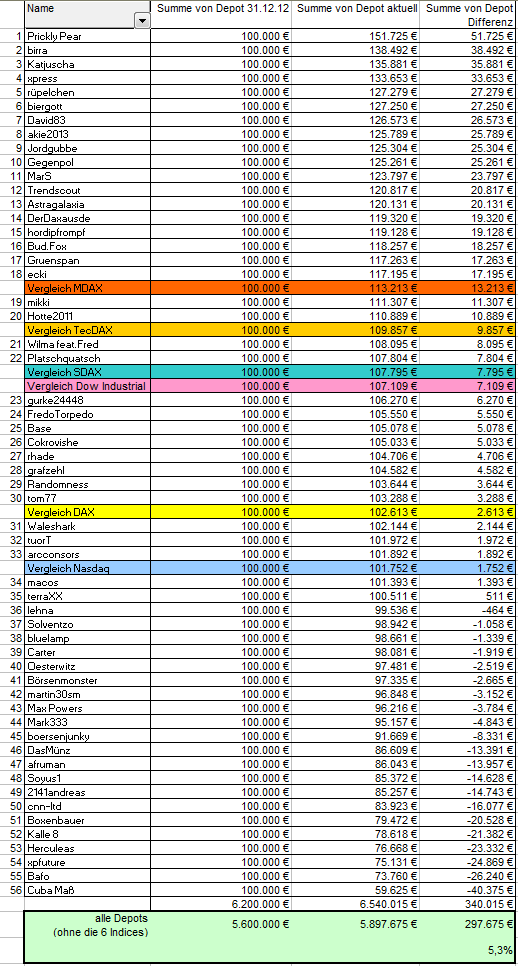Select the cell 'Börsenmonster'
The width and height of the screenshot is (518, 966).
(87, 680)
